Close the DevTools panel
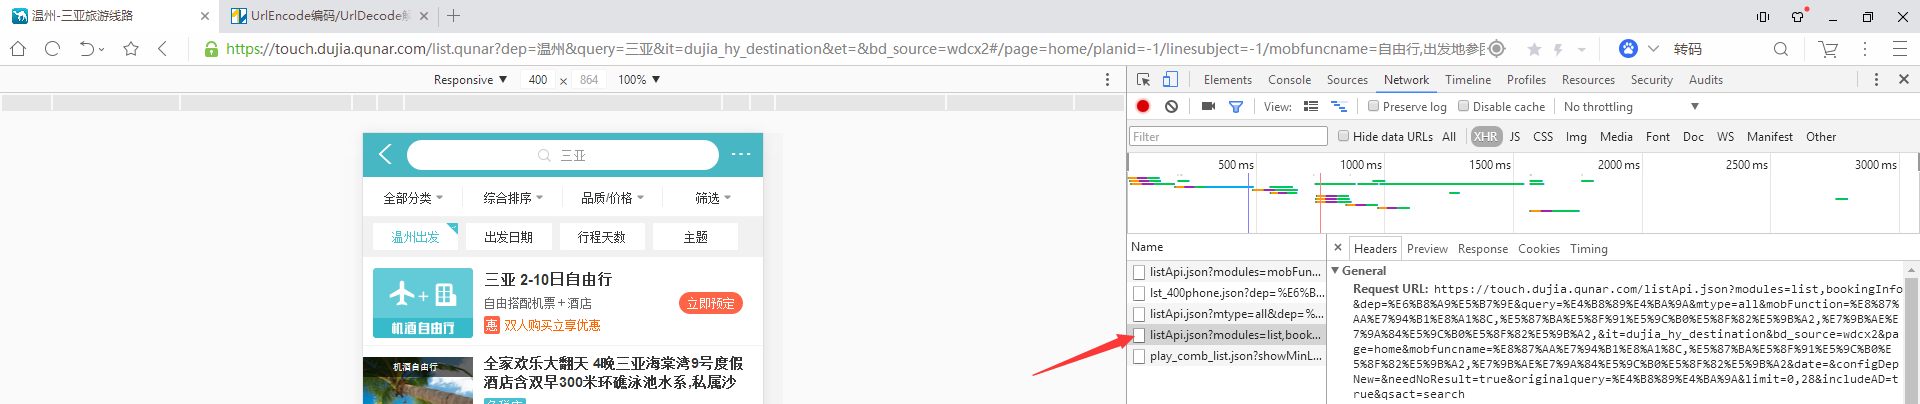This screenshot has width=1920, height=404. pos(1903,80)
